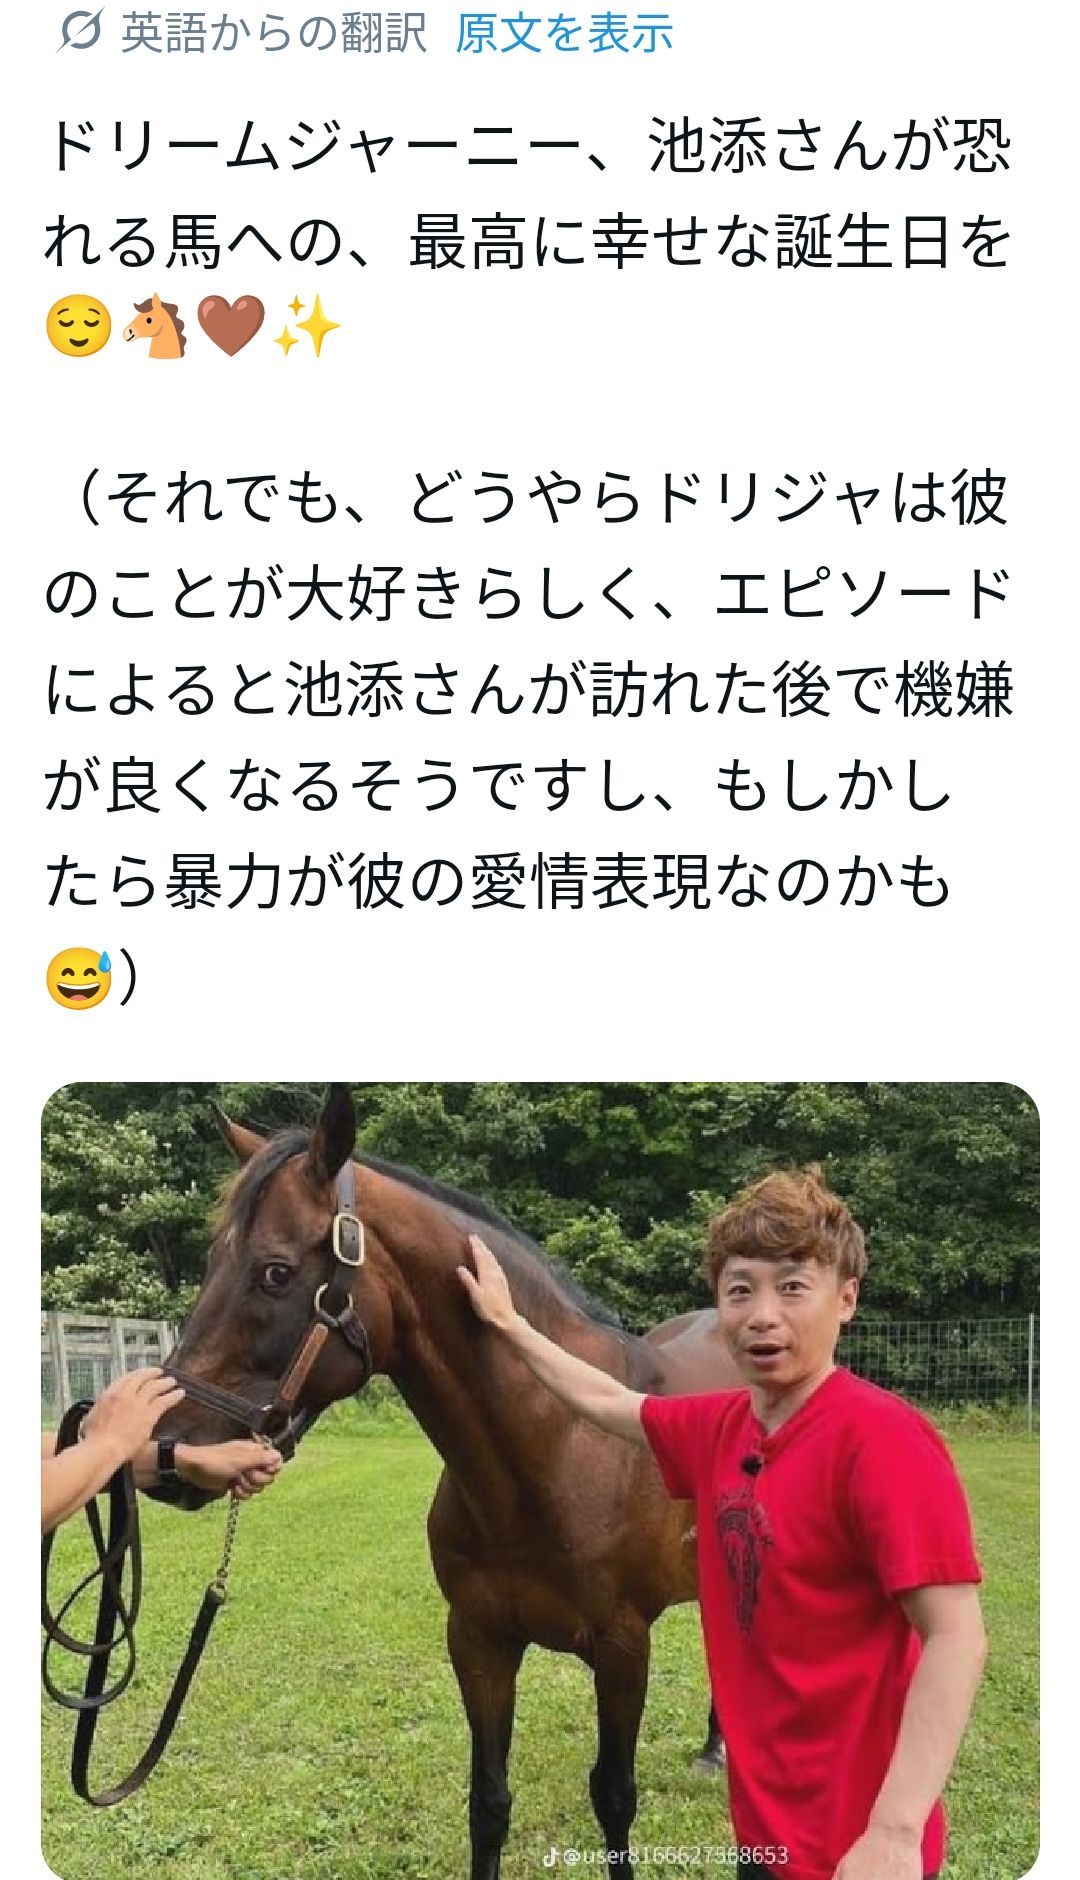Click the clip microphone on red shirt

pyautogui.click(x=750, y=1465)
